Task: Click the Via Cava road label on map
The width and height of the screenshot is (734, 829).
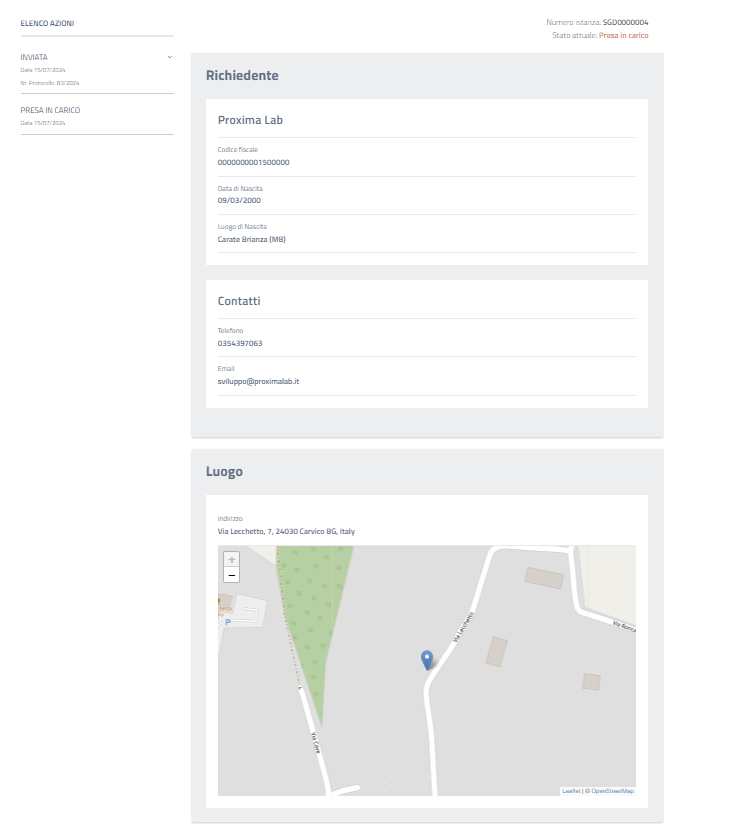Action: (314, 742)
